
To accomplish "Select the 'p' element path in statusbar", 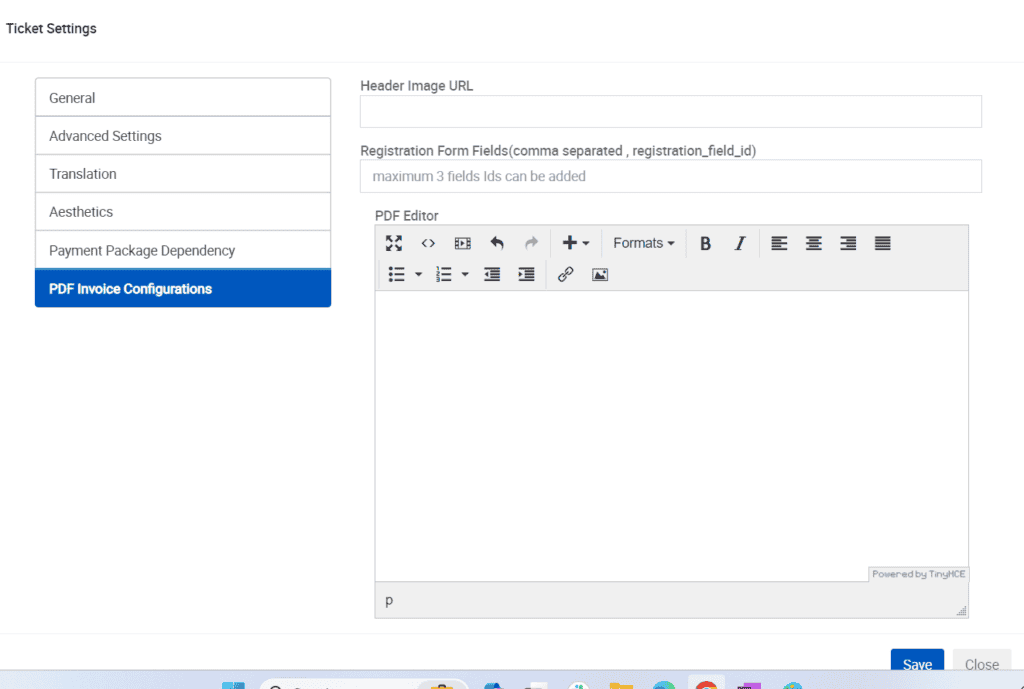I will click(389, 600).
